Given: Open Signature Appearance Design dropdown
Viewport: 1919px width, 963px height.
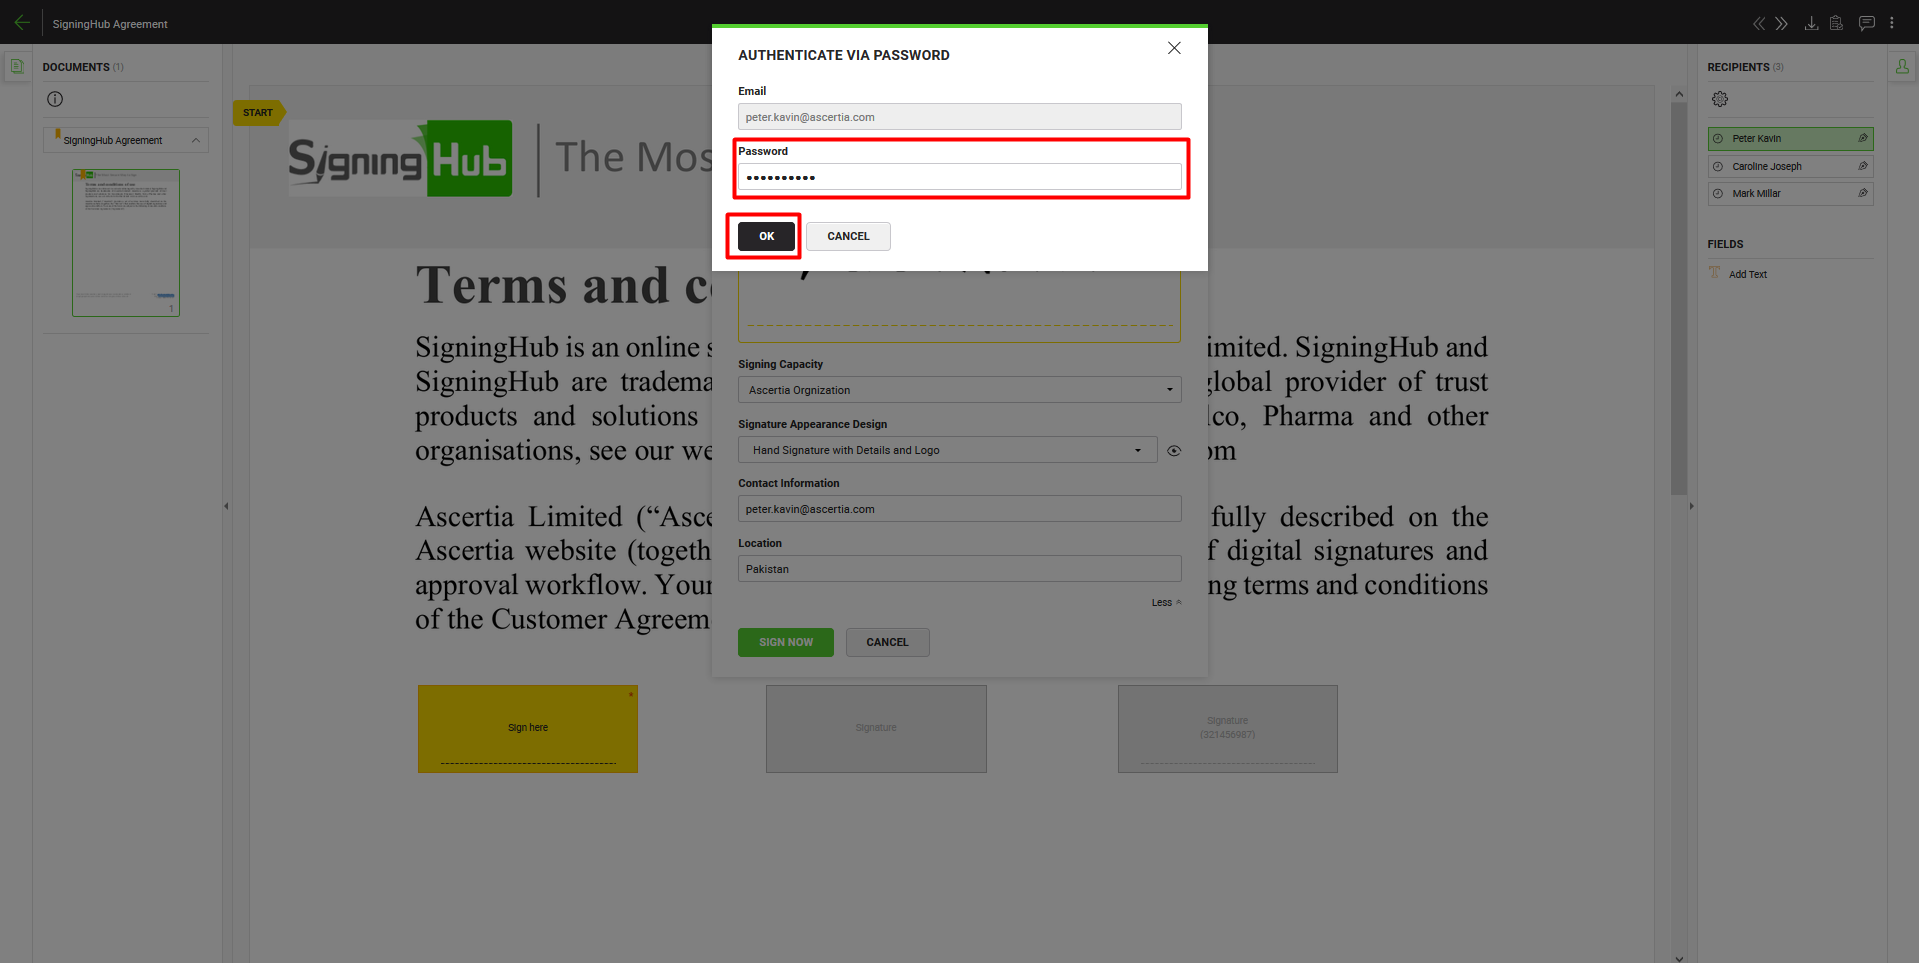Looking at the screenshot, I should click(x=947, y=450).
